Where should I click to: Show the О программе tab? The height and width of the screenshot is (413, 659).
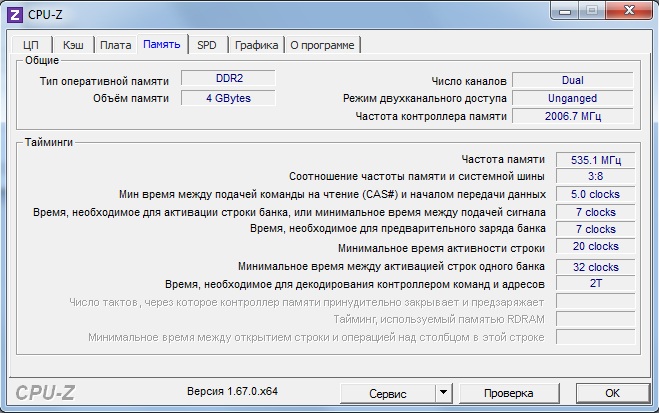(322, 45)
